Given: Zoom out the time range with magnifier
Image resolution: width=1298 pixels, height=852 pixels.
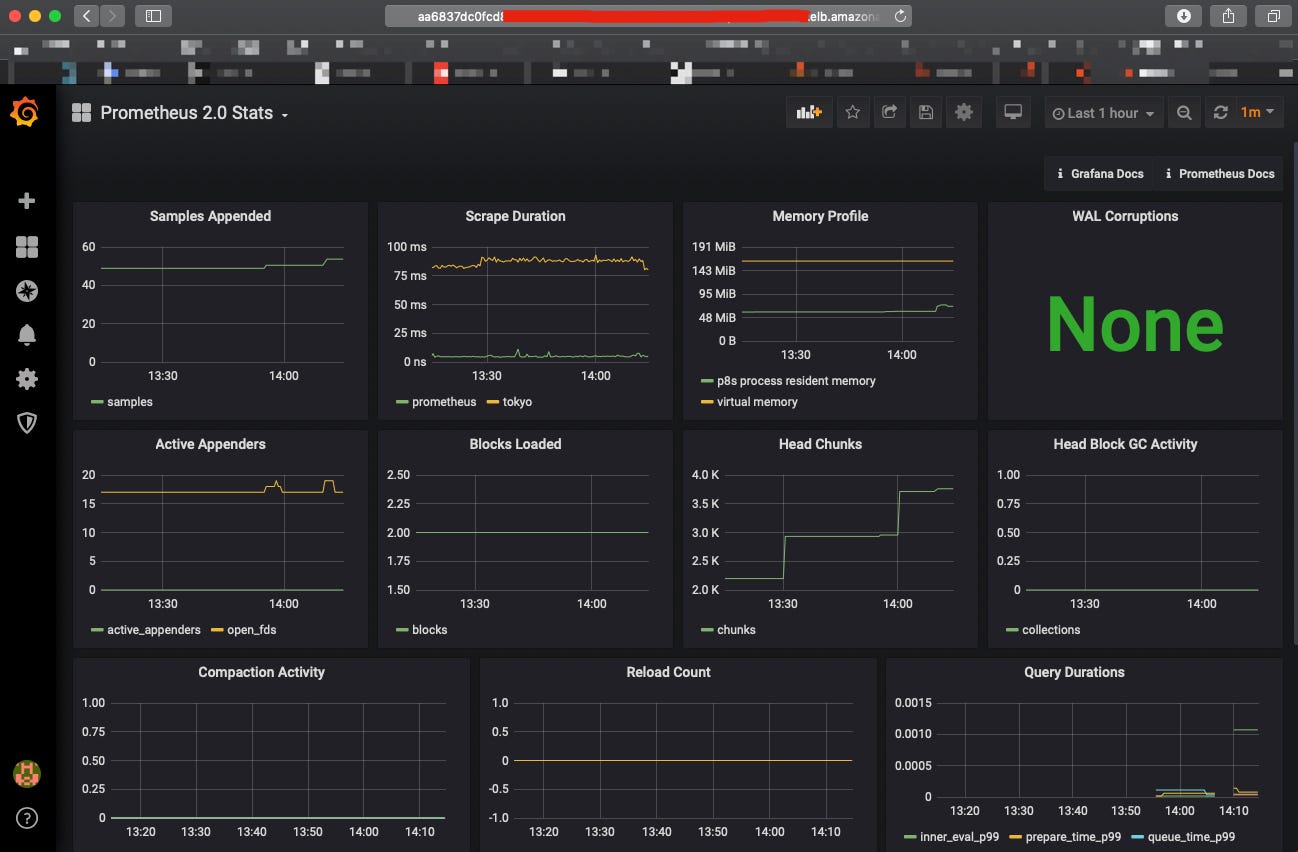Looking at the screenshot, I should tap(1184, 112).
